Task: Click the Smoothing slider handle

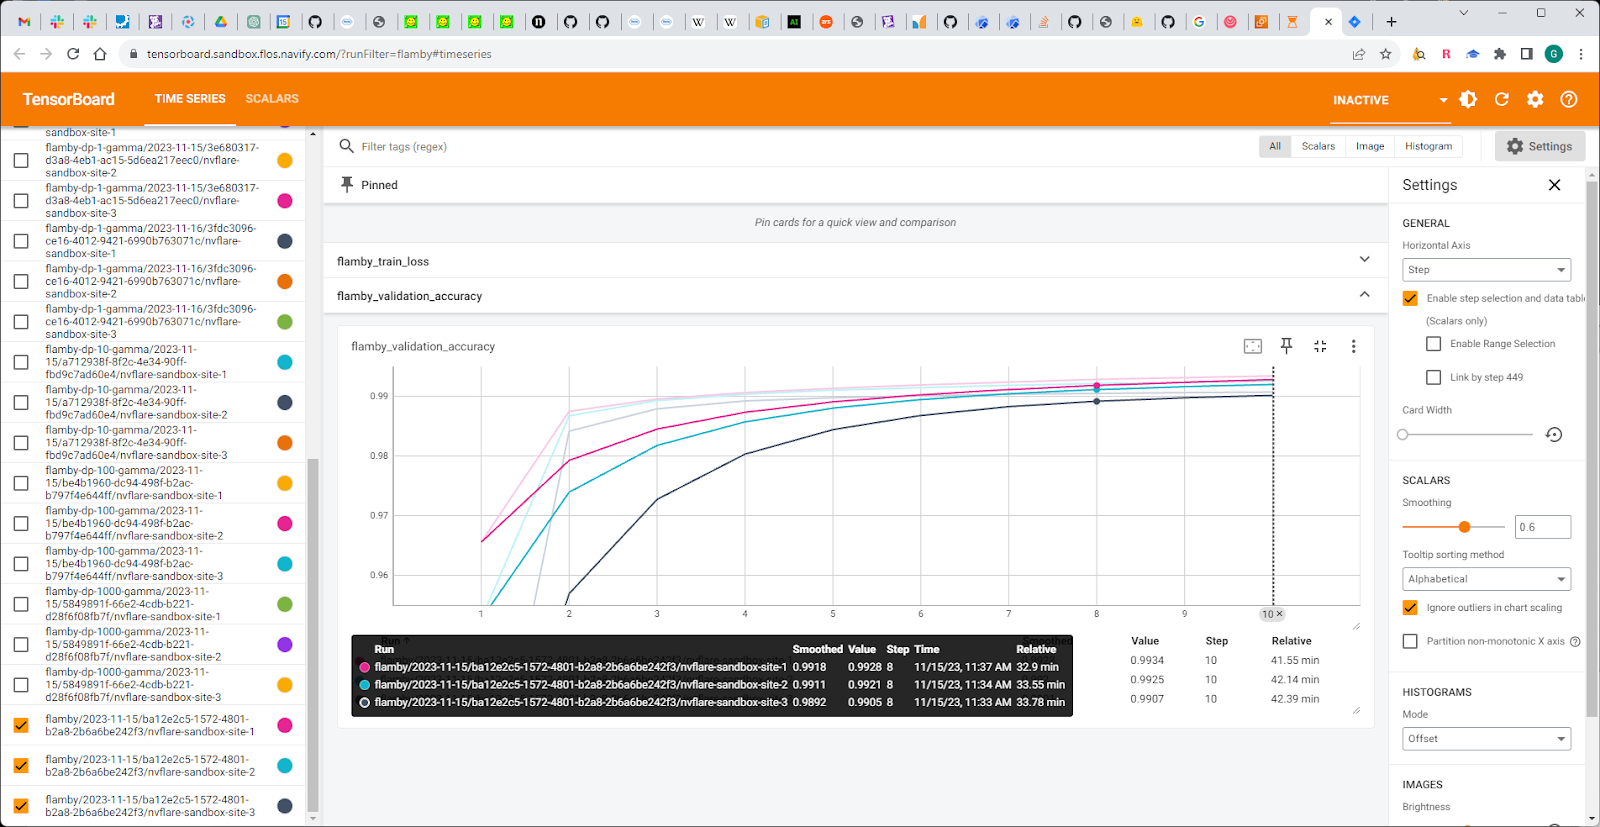Action: [1464, 527]
